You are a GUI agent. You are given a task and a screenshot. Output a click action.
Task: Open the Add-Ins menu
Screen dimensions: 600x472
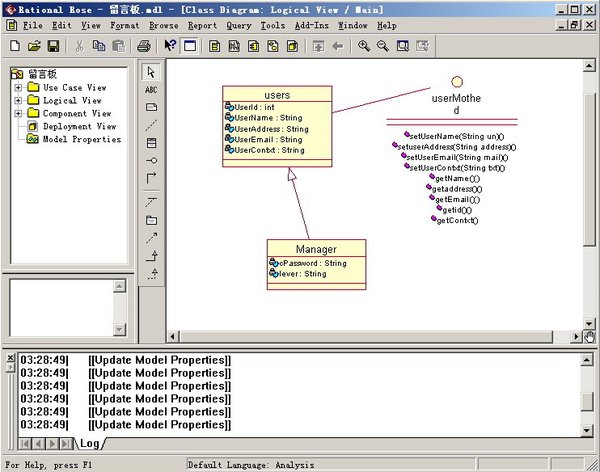click(311, 26)
